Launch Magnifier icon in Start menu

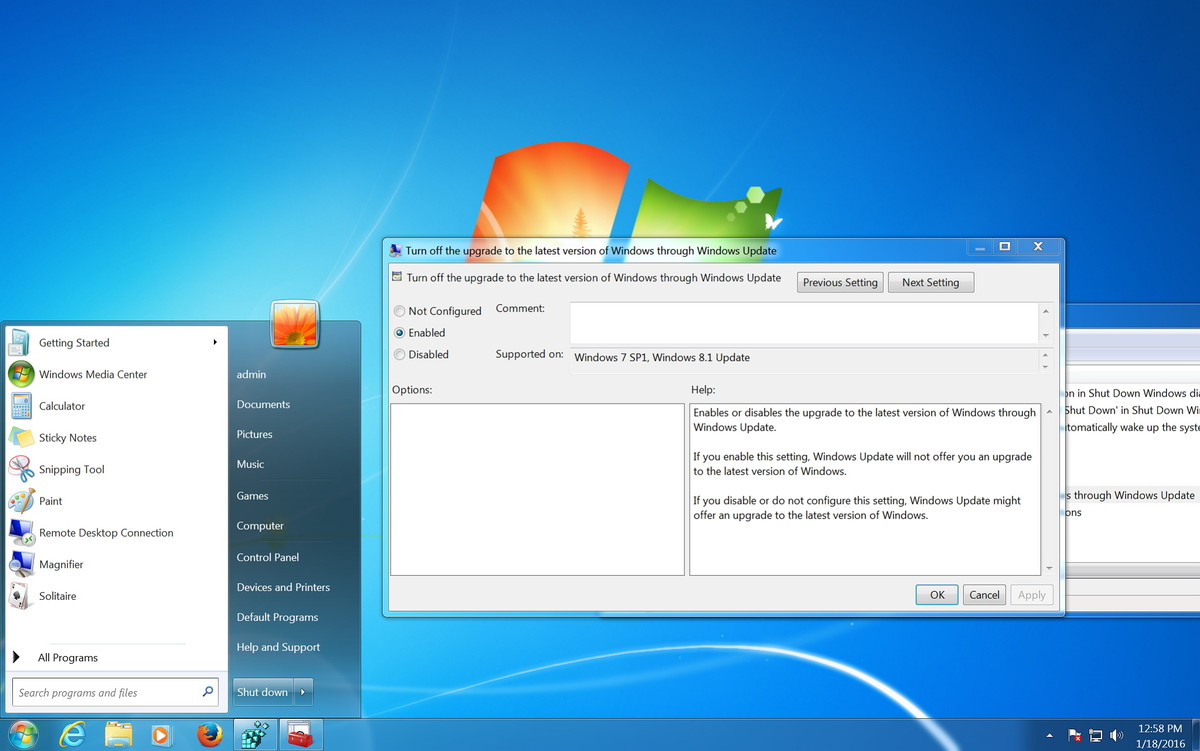tap(21, 564)
